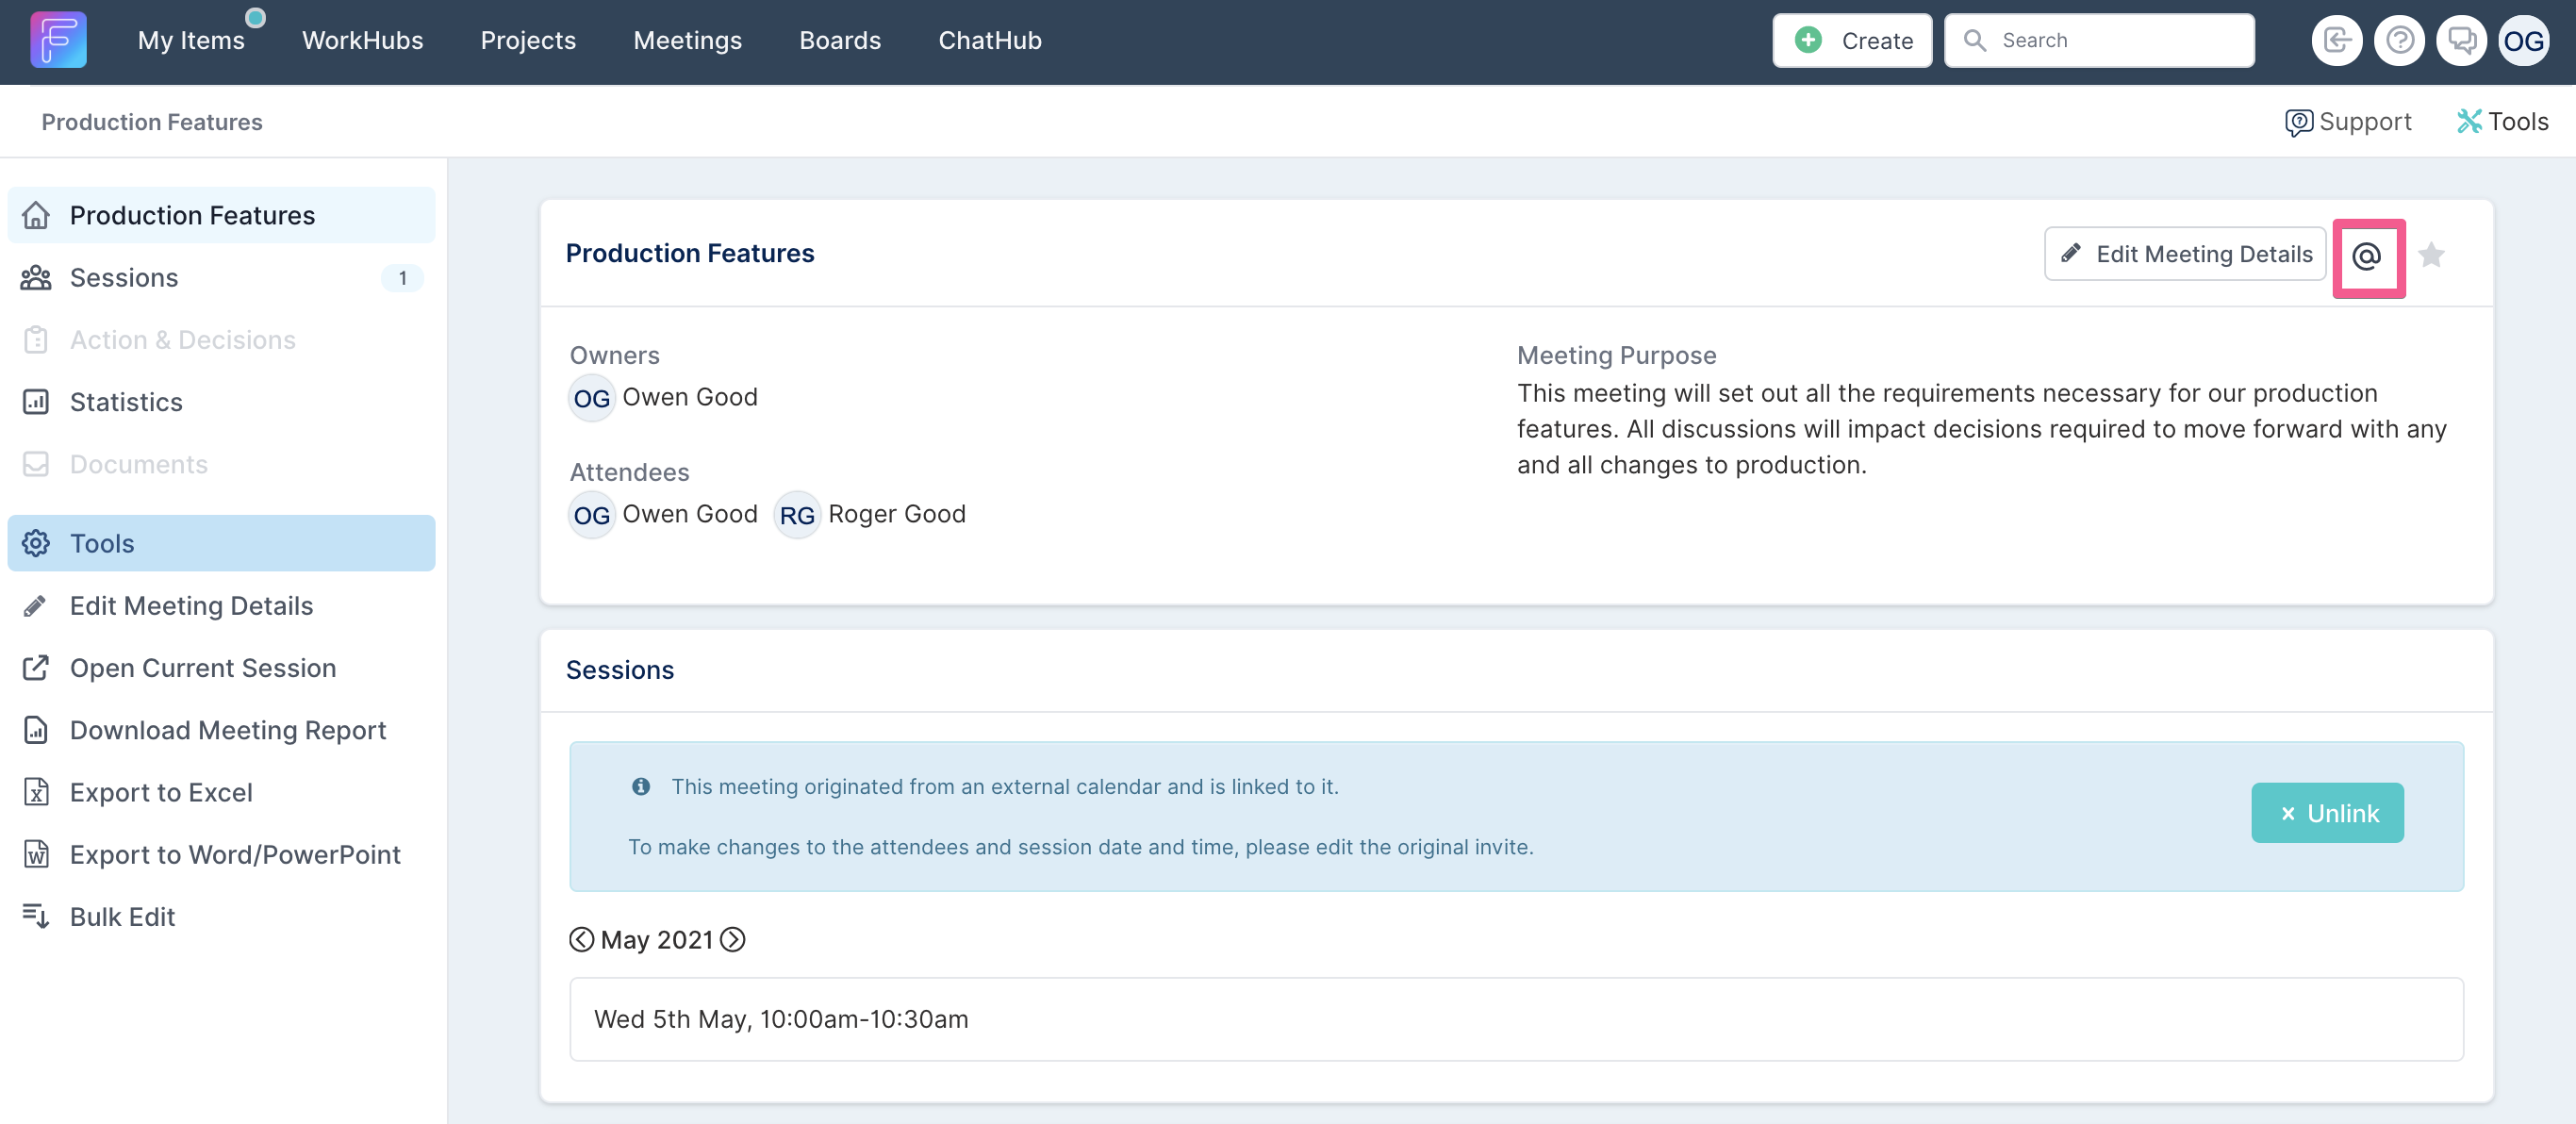Go to previous month before May 2021
Image resolution: width=2576 pixels, height=1124 pixels.
tap(581, 940)
